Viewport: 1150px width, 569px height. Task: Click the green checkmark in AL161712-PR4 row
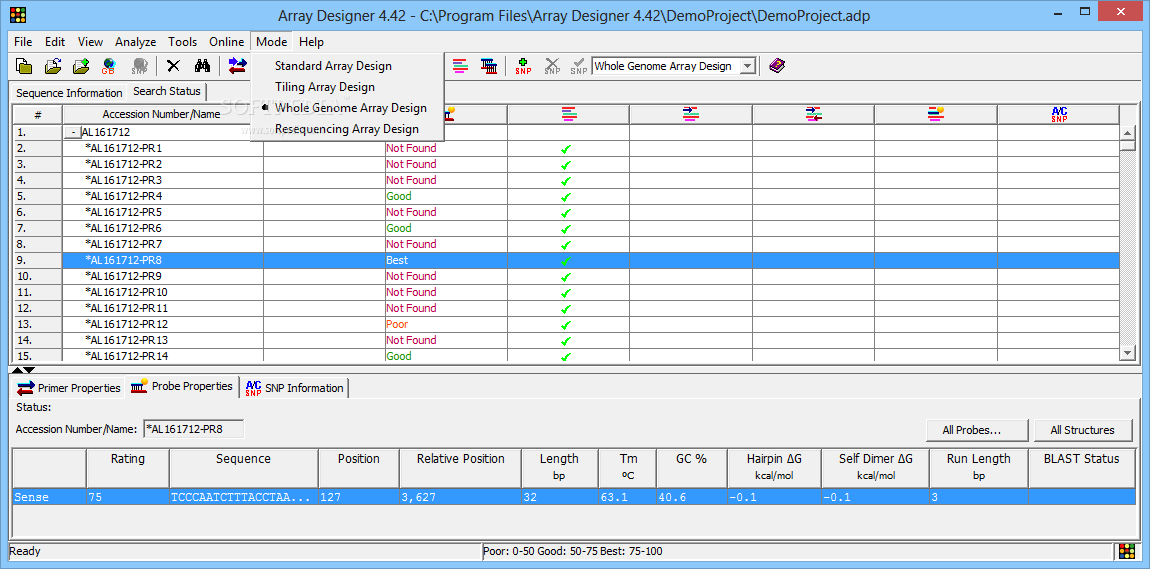[565, 197]
